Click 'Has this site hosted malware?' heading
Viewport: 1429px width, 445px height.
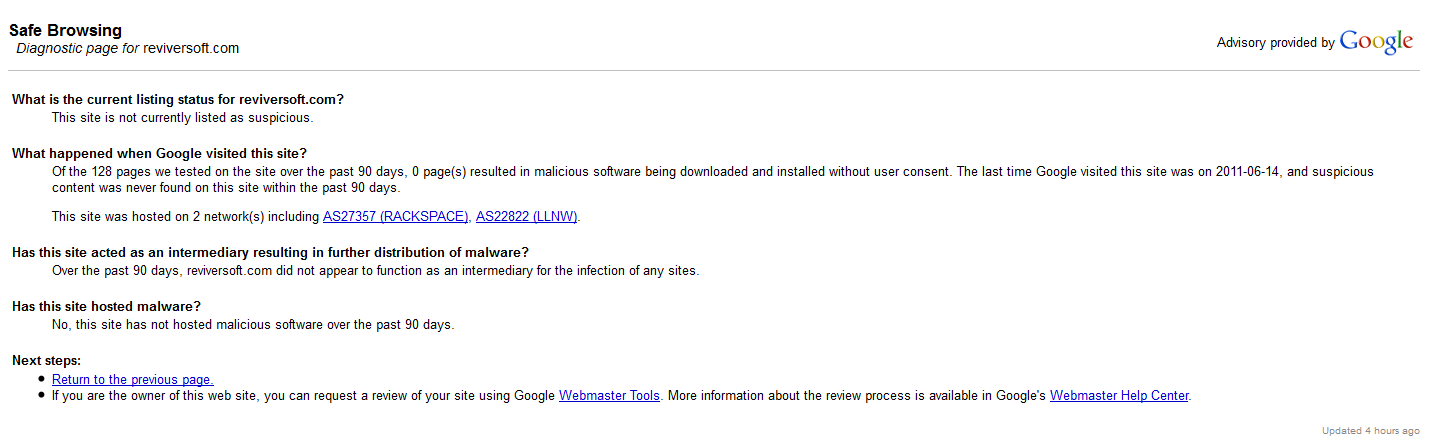(x=106, y=306)
